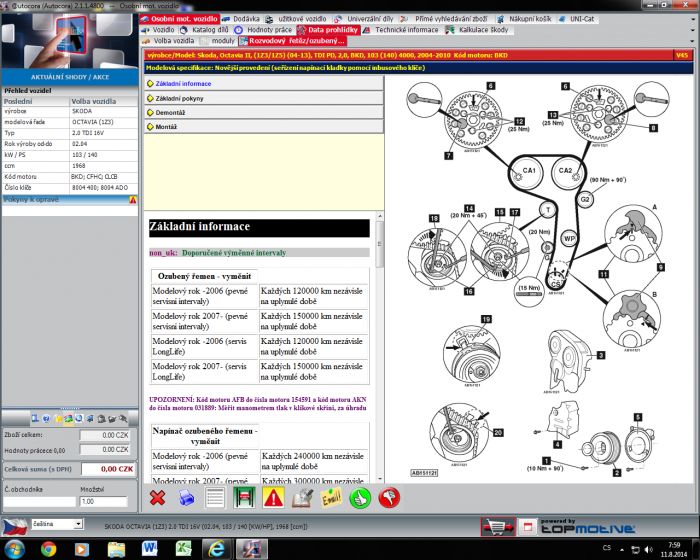Open the top tab row overflow arrow
Screen dimensions: 700x560
pos(693,19)
